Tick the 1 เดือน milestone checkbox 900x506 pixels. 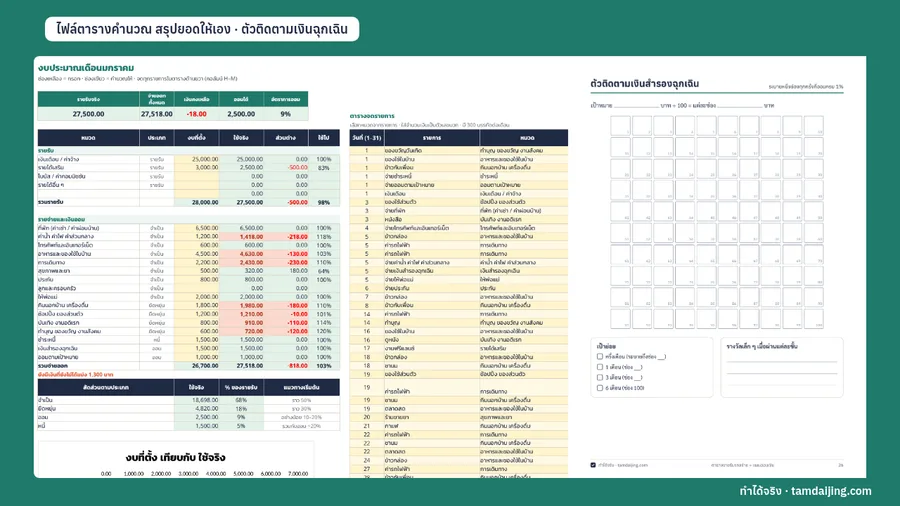click(x=600, y=367)
